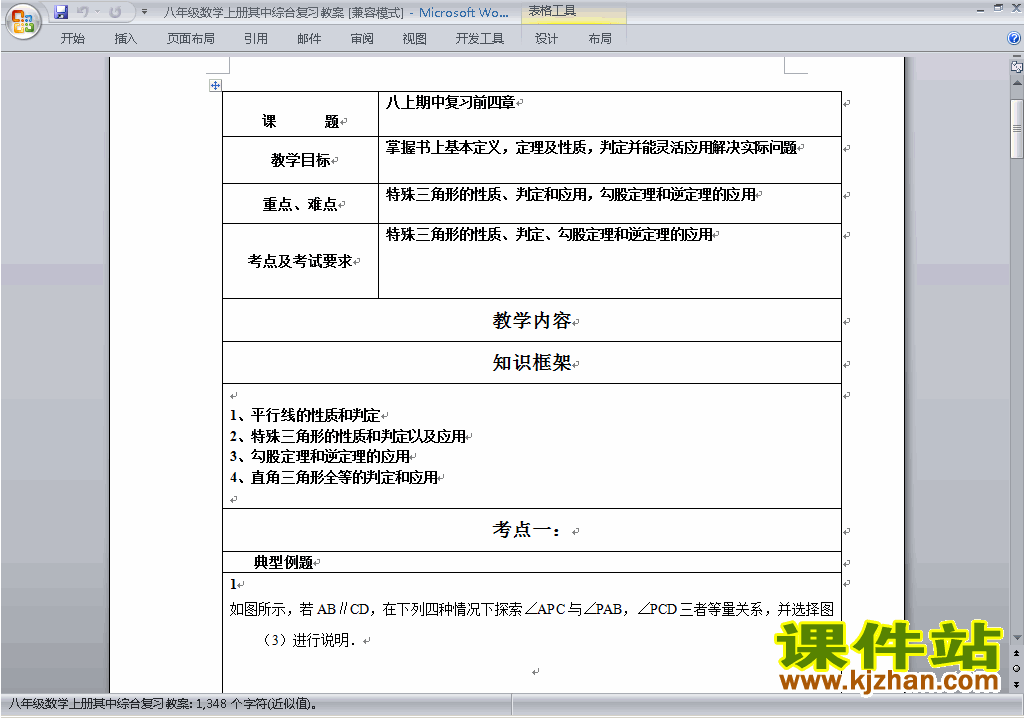Click the line starting 如图所示，若 AB∥CD
1024x718 pixels.
532,610
